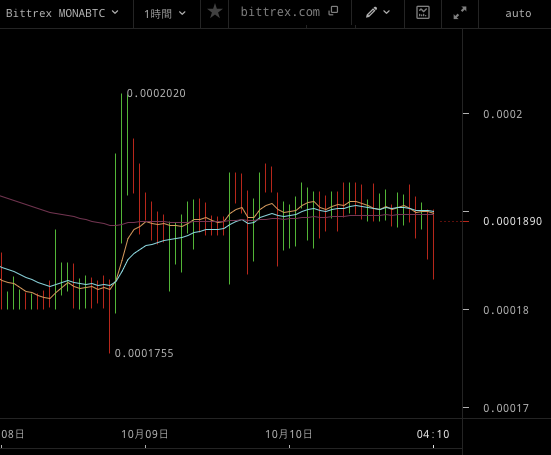Click the 0.0002 price axis label
The image size is (551, 455).
503,114
